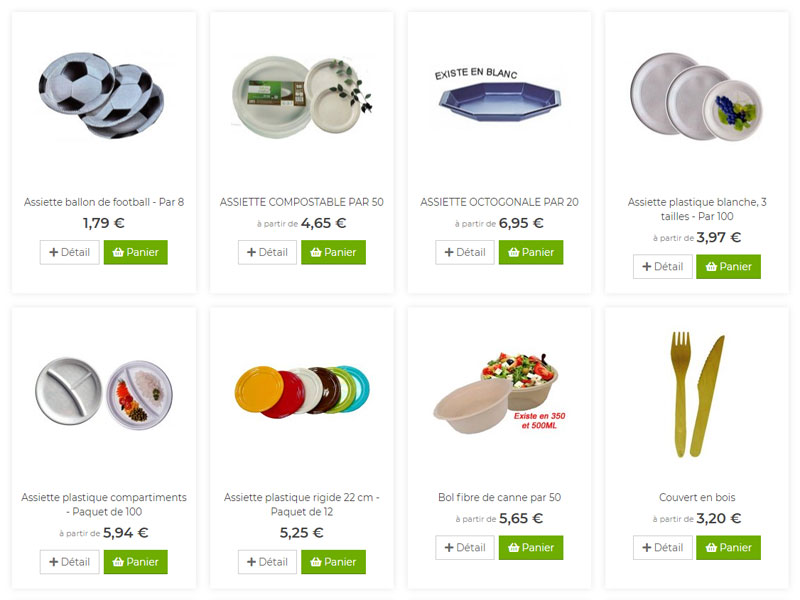Add Bol fibre de canne to Panier
The image size is (800, 600).
(x=531, y=547)
